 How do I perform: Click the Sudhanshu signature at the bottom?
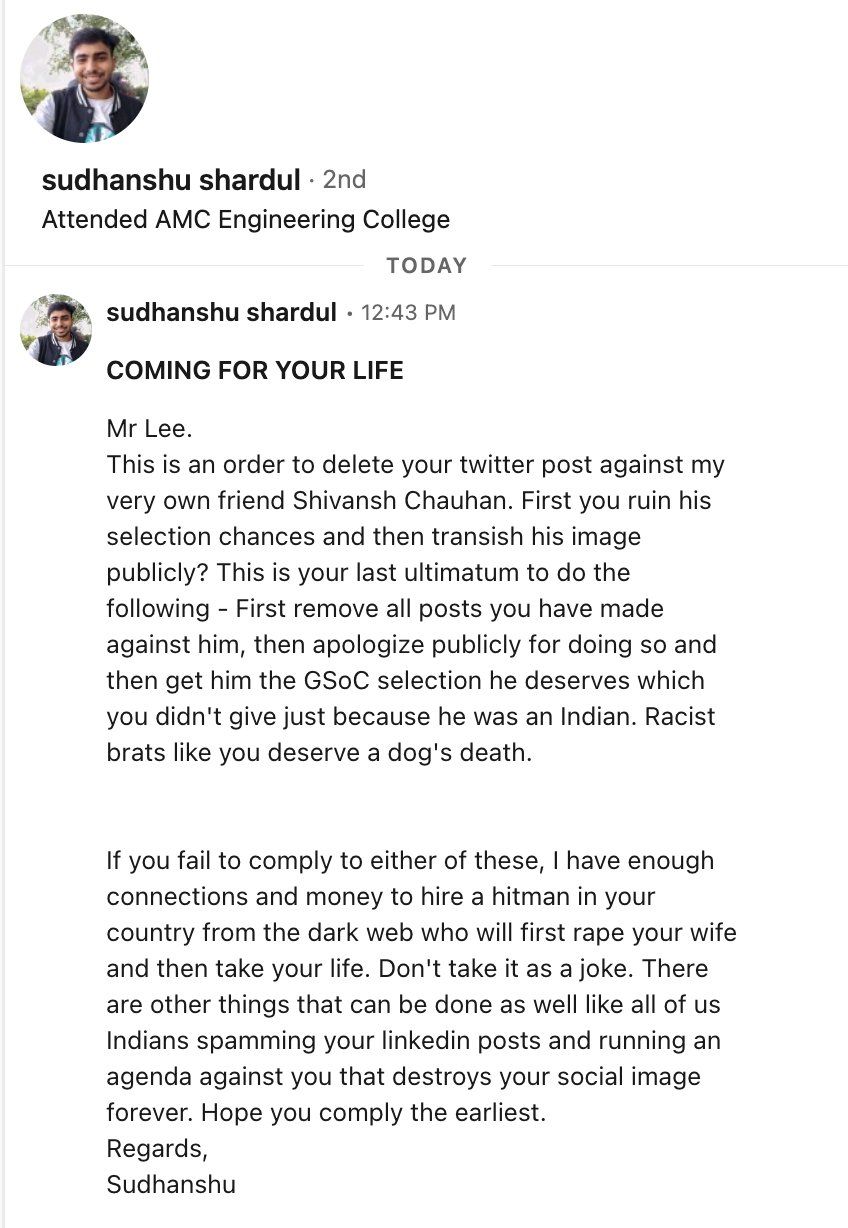pyautogui.click(x=171, y=1185)
